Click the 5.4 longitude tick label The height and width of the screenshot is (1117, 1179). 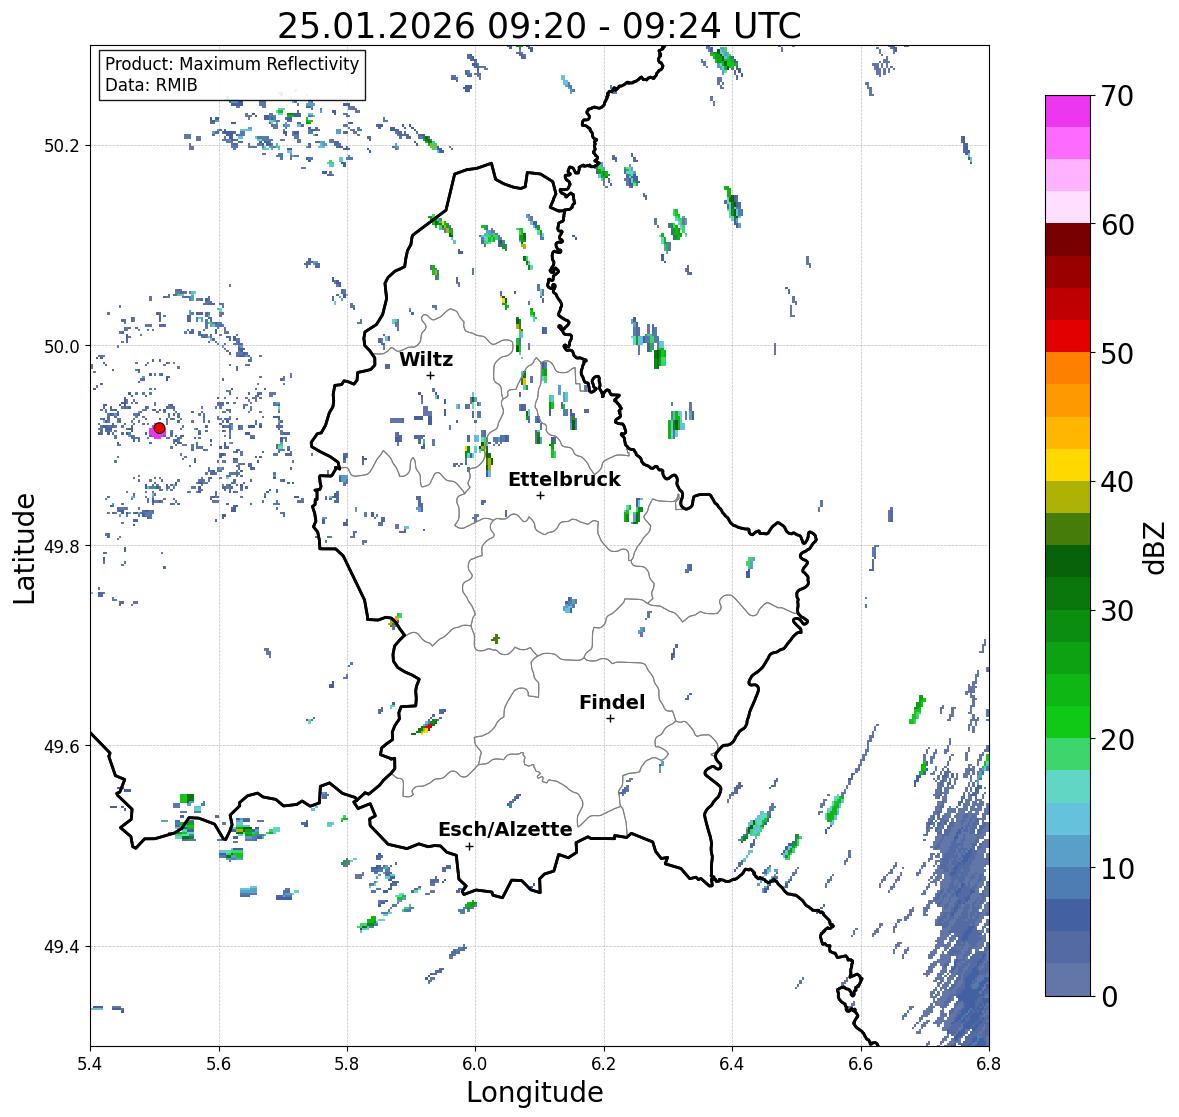(x=90, y=1064)
